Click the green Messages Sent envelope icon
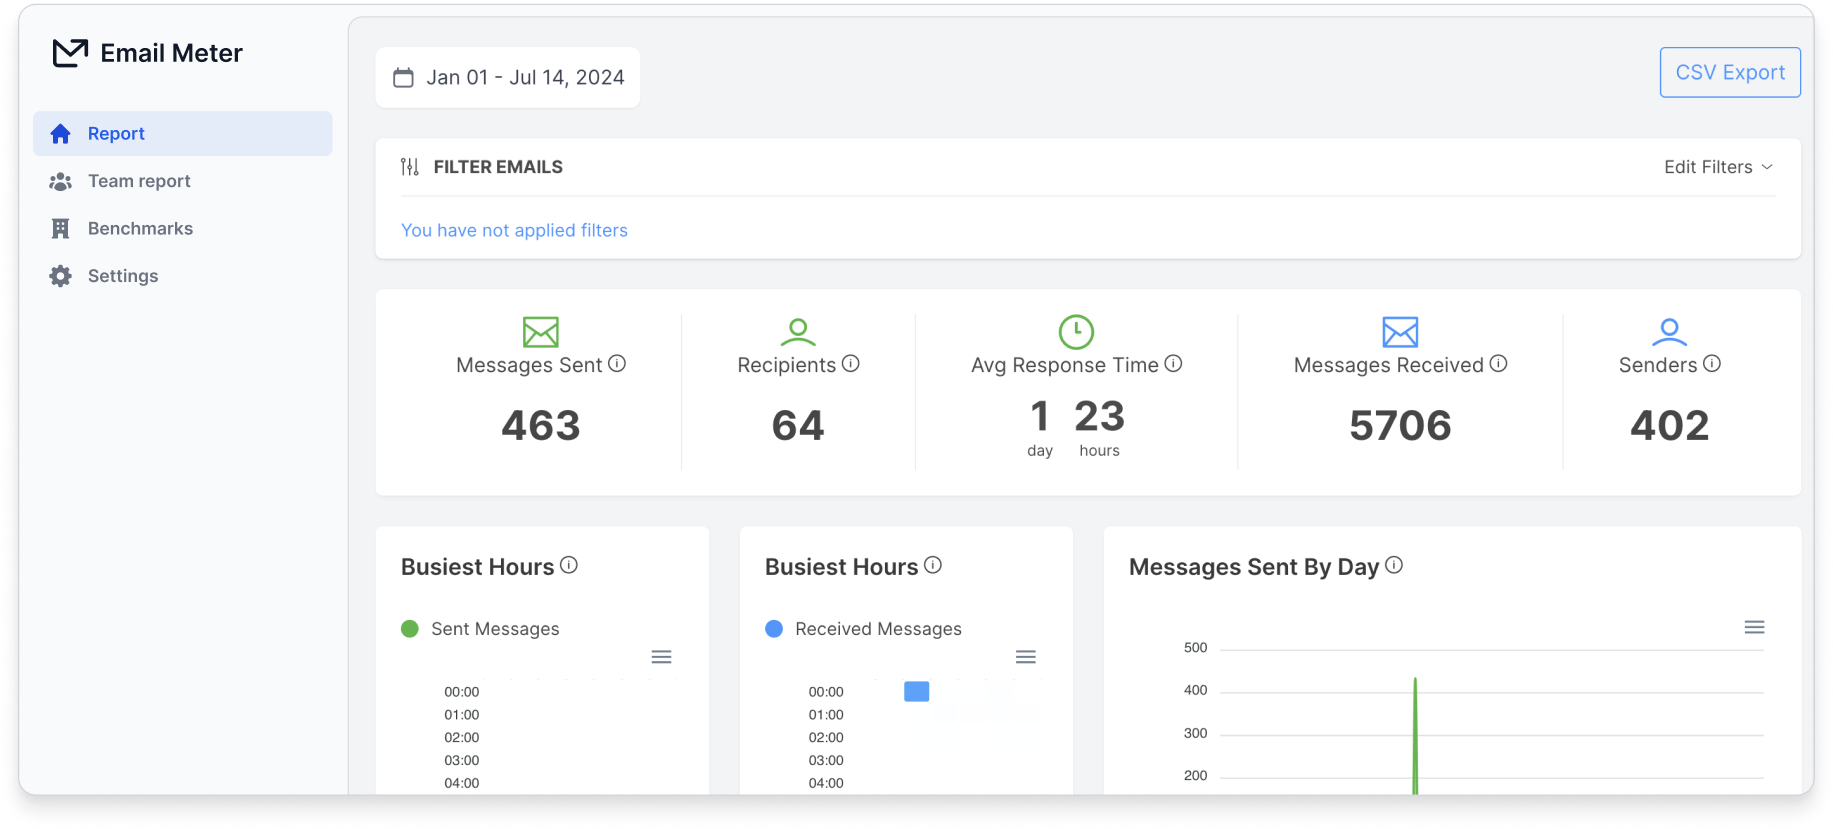This screenshot has height=829, width=1833. point(541,331)
